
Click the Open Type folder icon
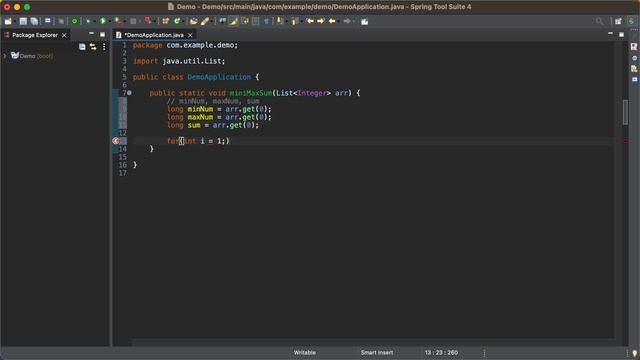coord(193,21)
